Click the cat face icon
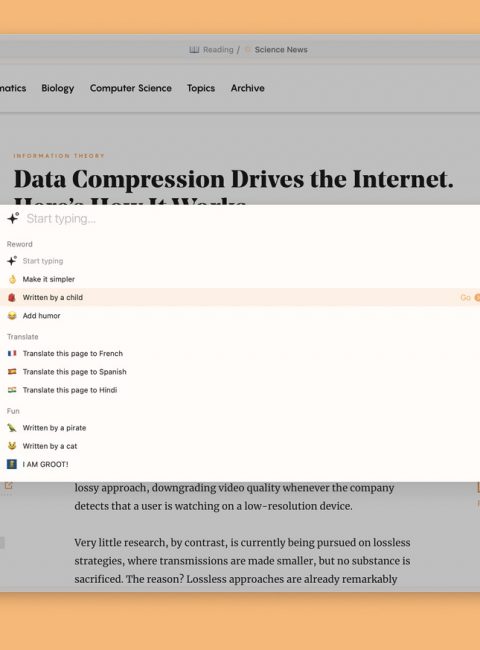The image size is (480, 650). (x=12, y=446)
